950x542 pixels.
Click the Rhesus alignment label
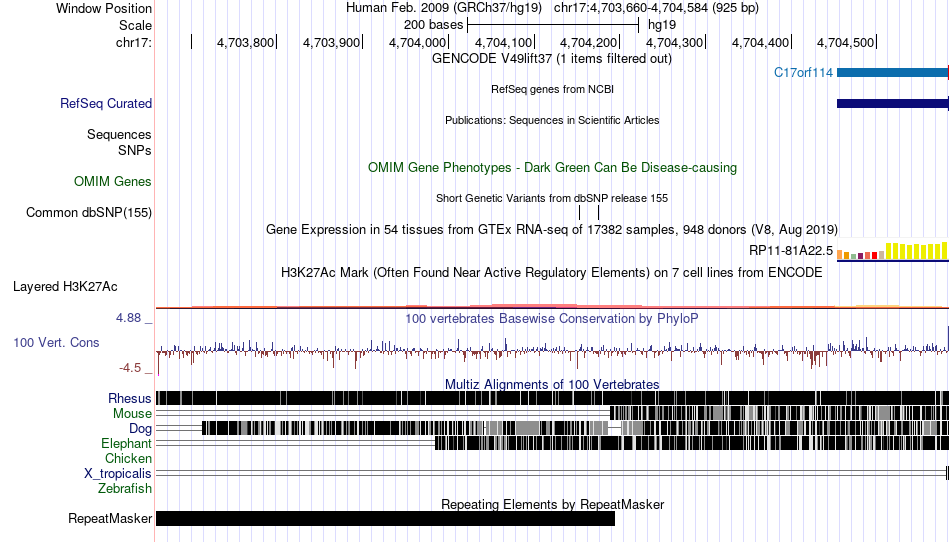click(x=130, y=398)
